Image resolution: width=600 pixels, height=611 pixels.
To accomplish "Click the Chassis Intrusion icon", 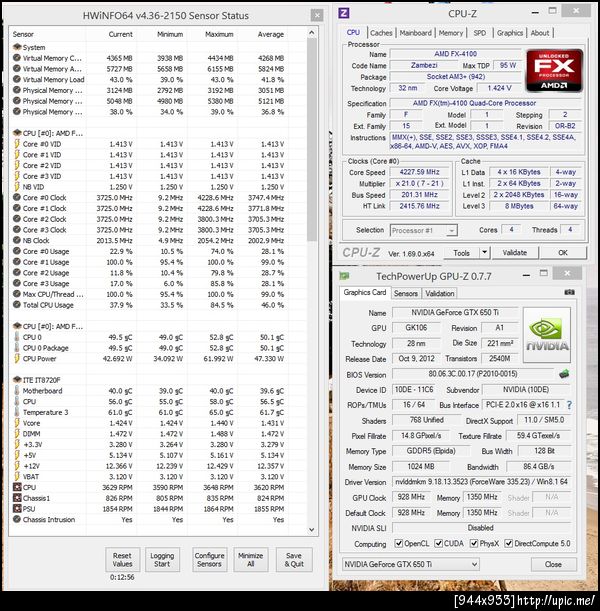I will 17,519.
